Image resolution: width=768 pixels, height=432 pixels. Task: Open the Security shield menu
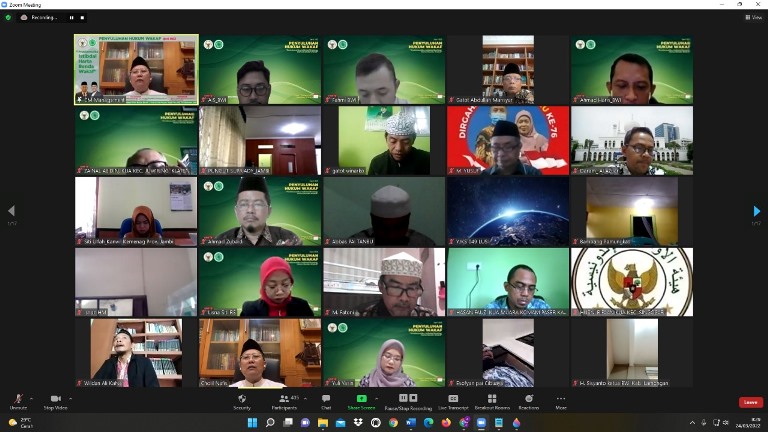[242, 402]
